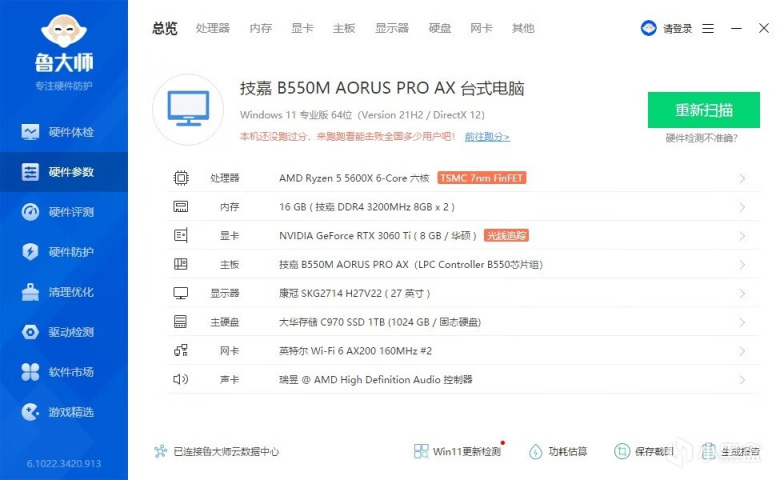Click AMD High Definition Audio text

coord(376,380)
